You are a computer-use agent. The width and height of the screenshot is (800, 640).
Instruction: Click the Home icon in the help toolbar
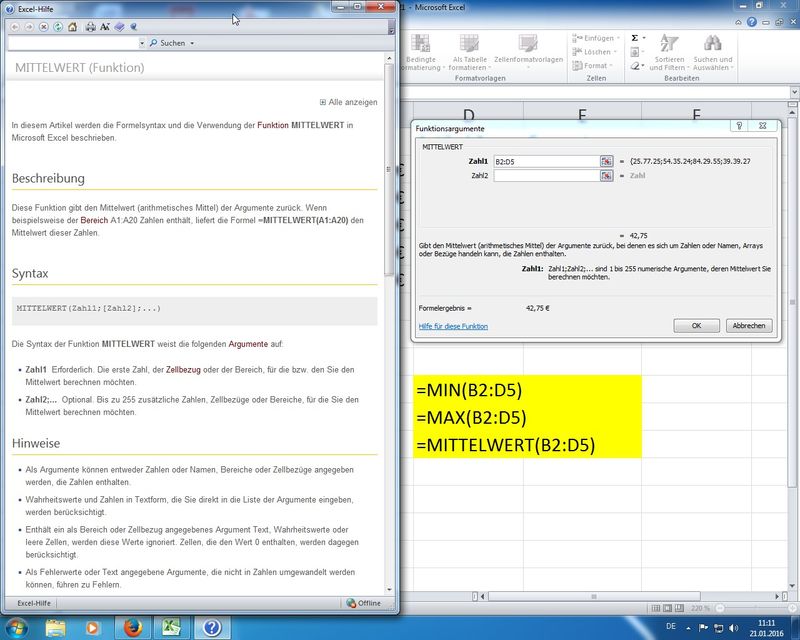pos(72,27)
